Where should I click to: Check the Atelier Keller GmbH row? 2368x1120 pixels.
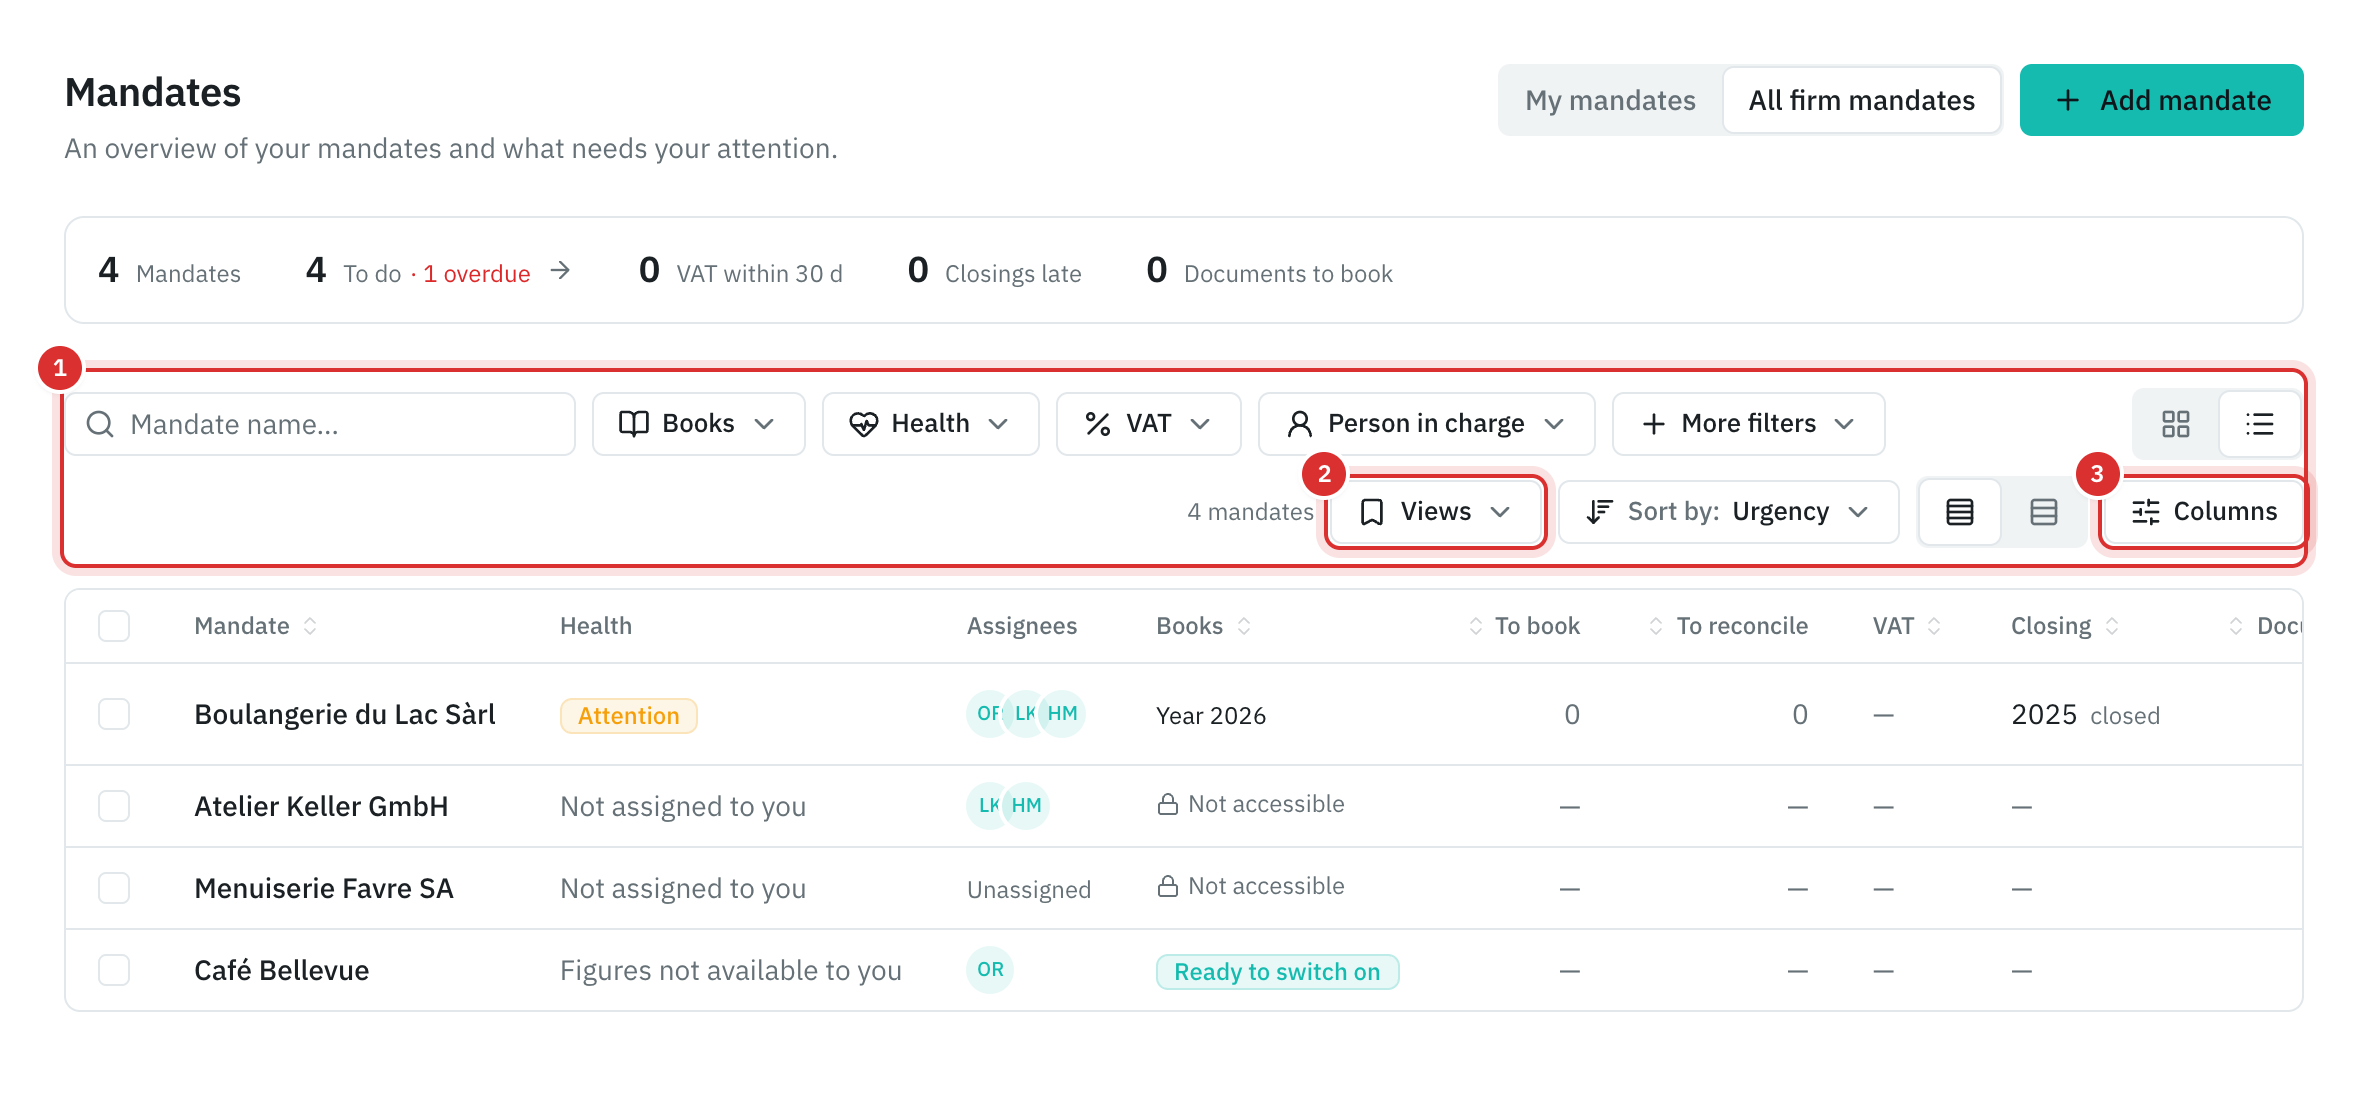[x=114, y=806]
